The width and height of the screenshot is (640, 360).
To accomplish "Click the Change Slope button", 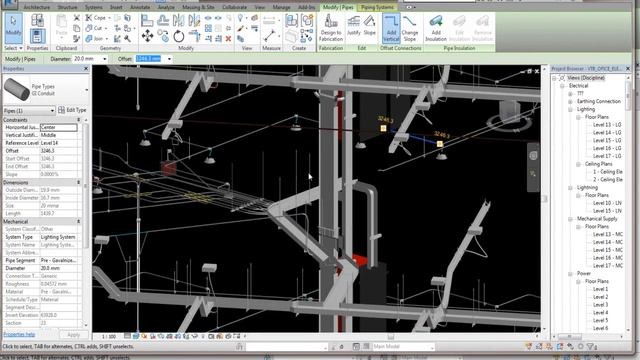I will click(410, 28).
